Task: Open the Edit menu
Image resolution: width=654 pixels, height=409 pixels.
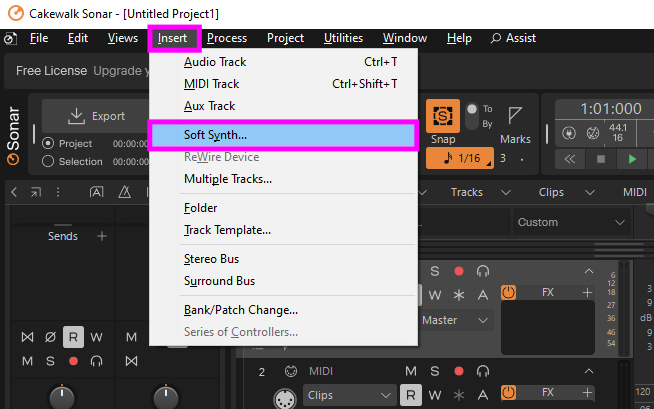Action: pyautogui.click(x=78, y=38)
